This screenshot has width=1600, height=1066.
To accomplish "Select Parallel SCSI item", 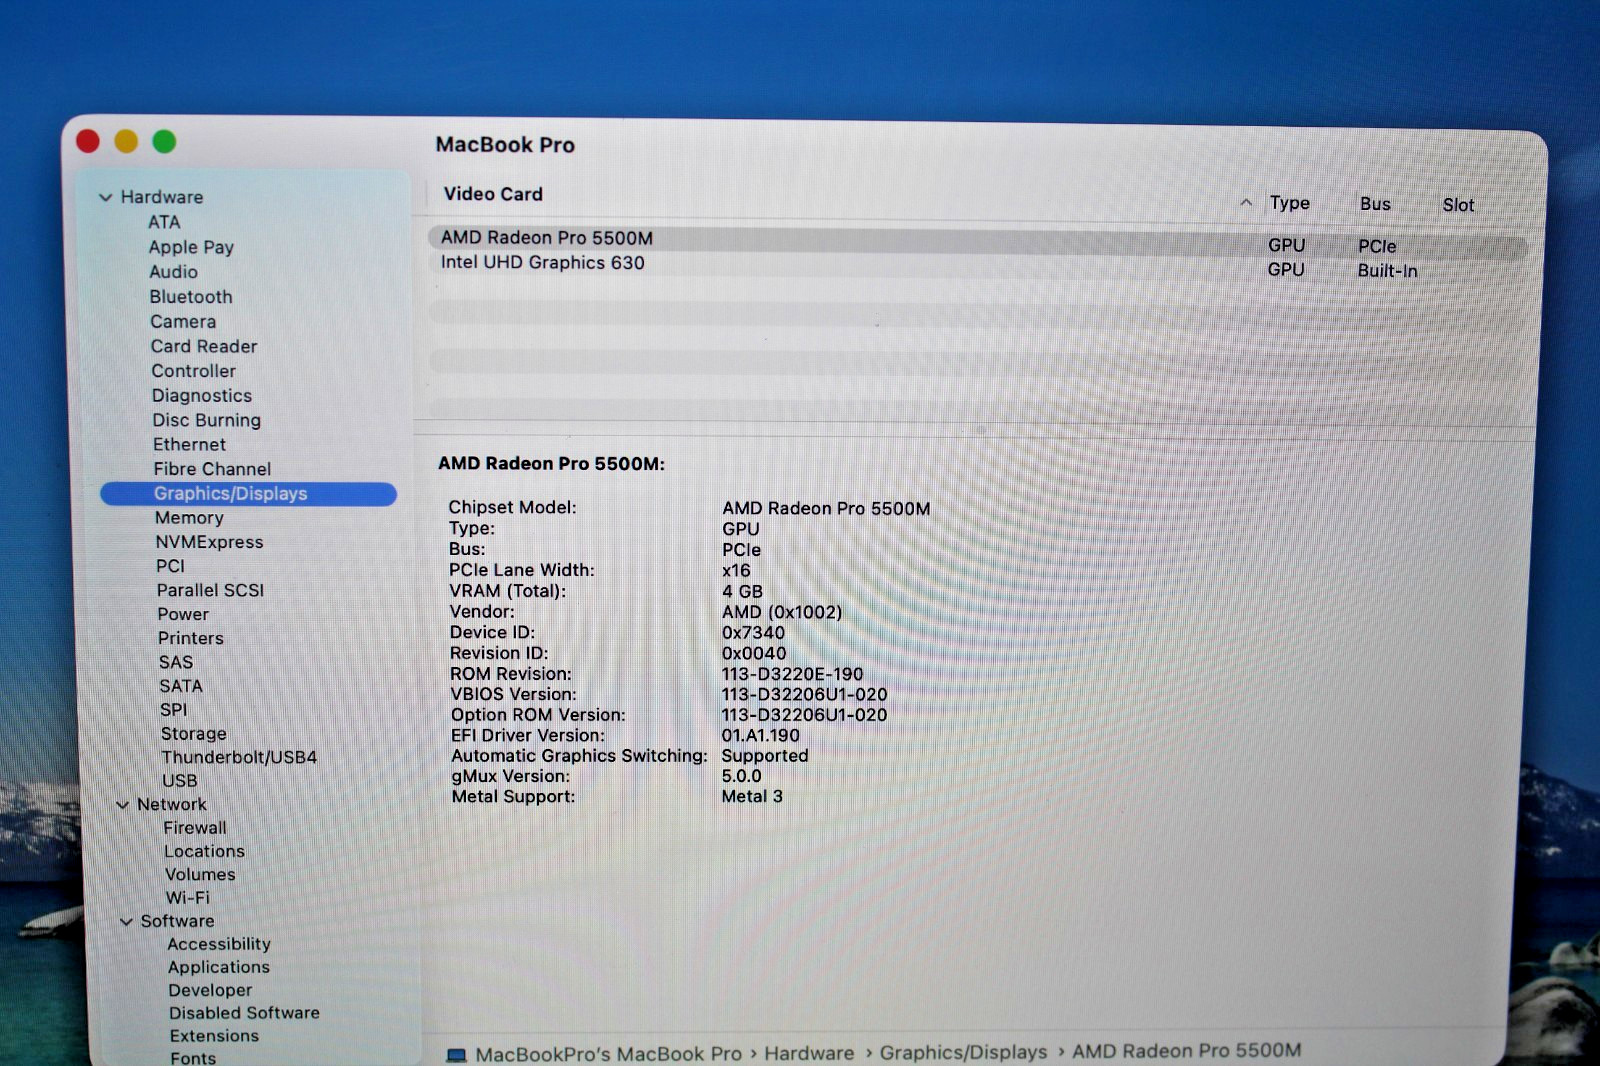I will (210, 590).
